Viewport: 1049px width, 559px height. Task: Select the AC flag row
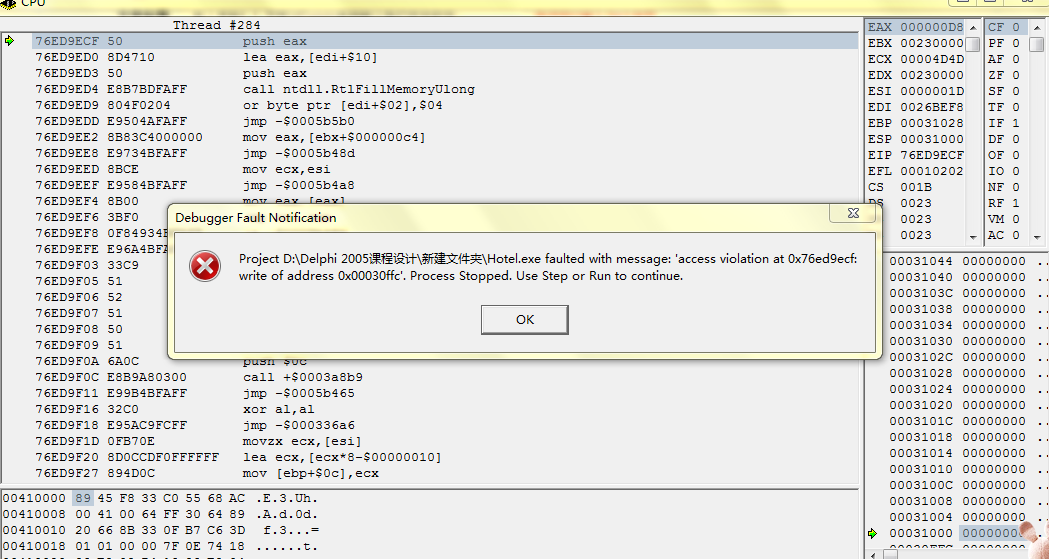1006,235
